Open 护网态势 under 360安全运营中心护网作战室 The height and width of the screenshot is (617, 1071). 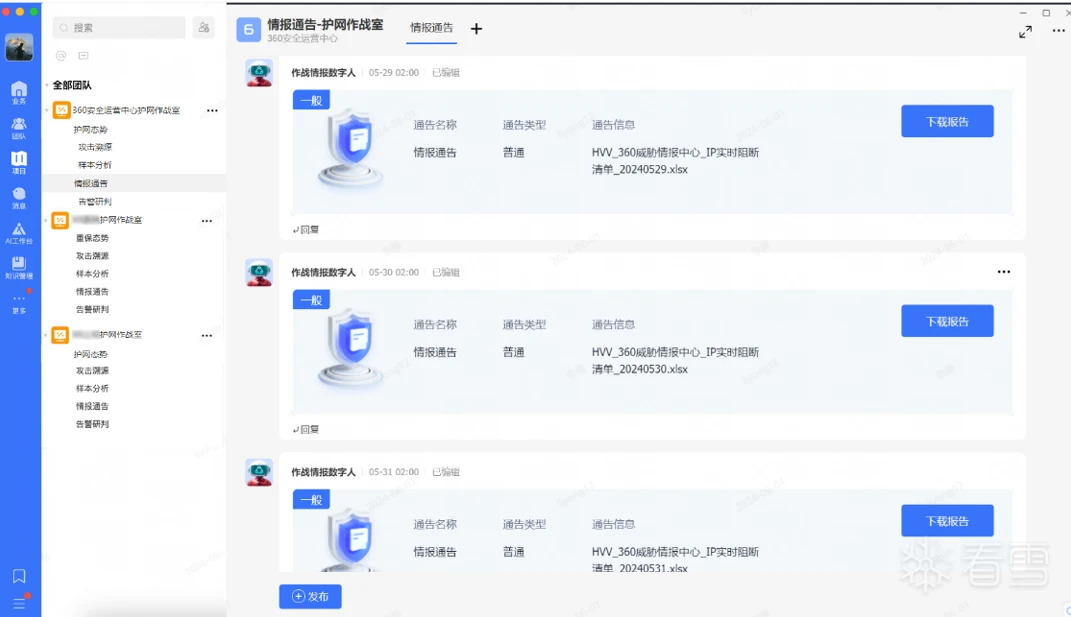pyautogui.click(x=90, y=129)
